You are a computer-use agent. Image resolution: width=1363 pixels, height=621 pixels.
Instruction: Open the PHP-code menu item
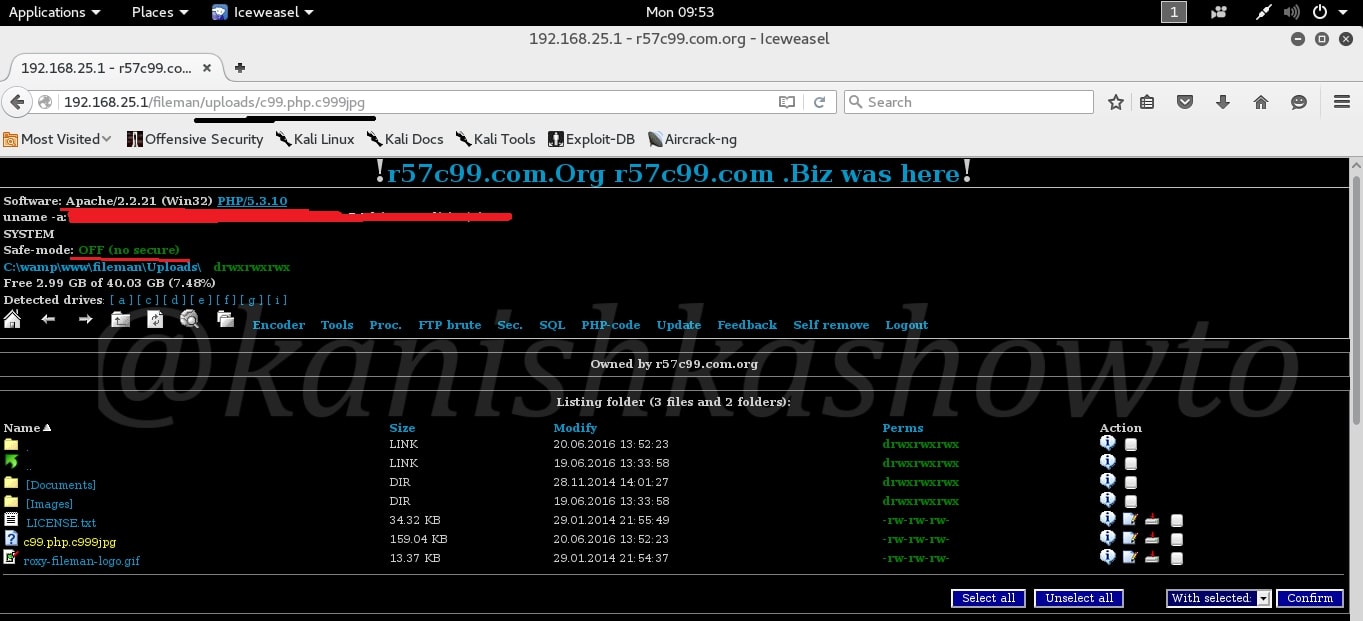(x=611, y=325)
